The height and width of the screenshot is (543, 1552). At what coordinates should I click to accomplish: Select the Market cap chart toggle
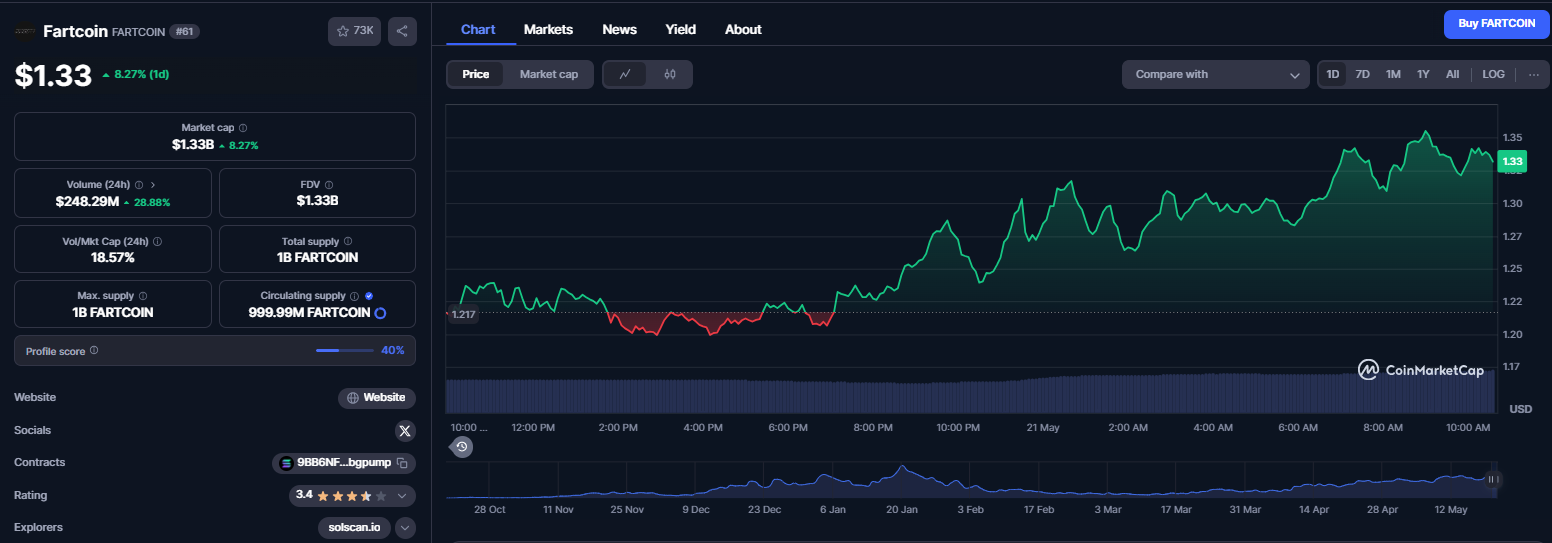[549, 74]
